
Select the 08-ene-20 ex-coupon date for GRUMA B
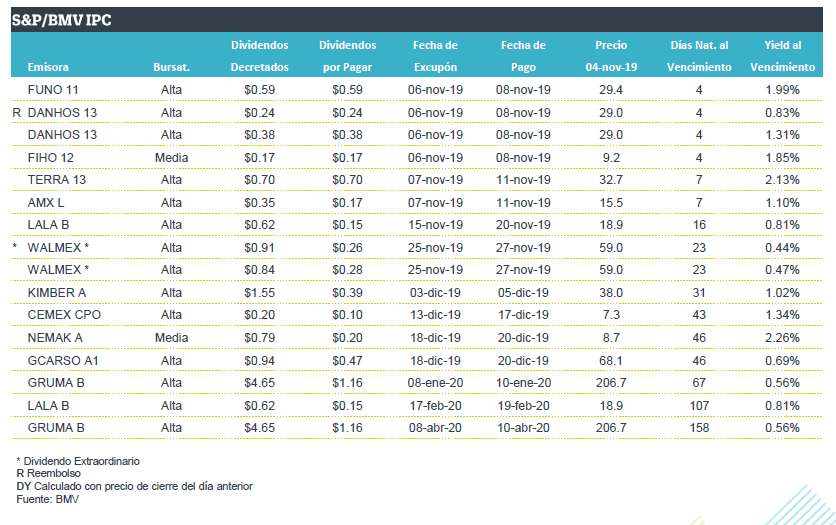click(x=435, y=383)
